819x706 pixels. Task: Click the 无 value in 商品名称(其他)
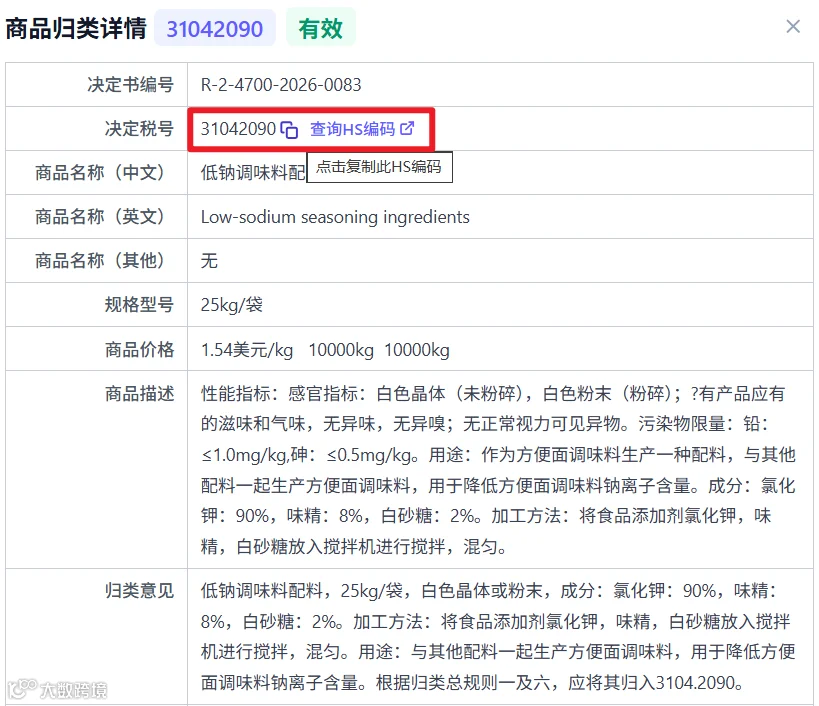209,260
